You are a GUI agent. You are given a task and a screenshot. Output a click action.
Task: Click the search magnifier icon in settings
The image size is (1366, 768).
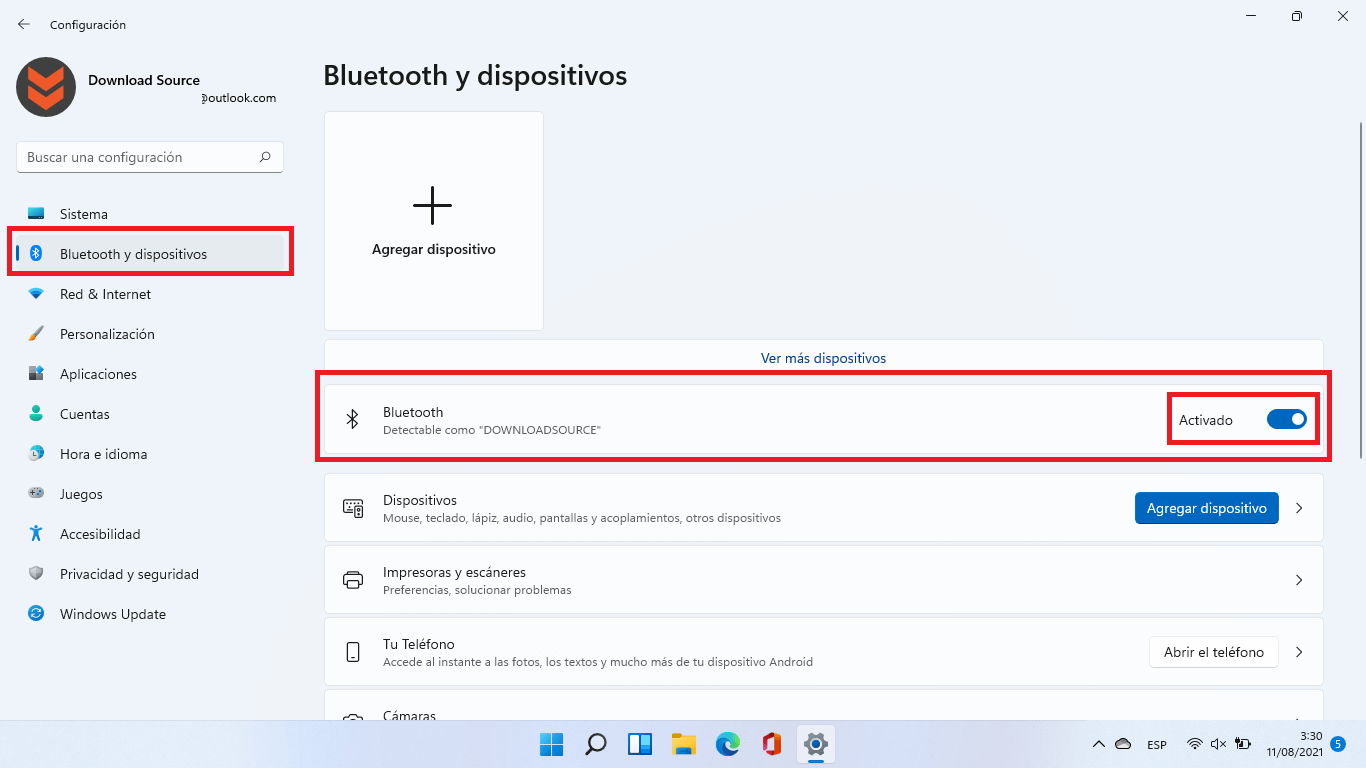[265, 157]
